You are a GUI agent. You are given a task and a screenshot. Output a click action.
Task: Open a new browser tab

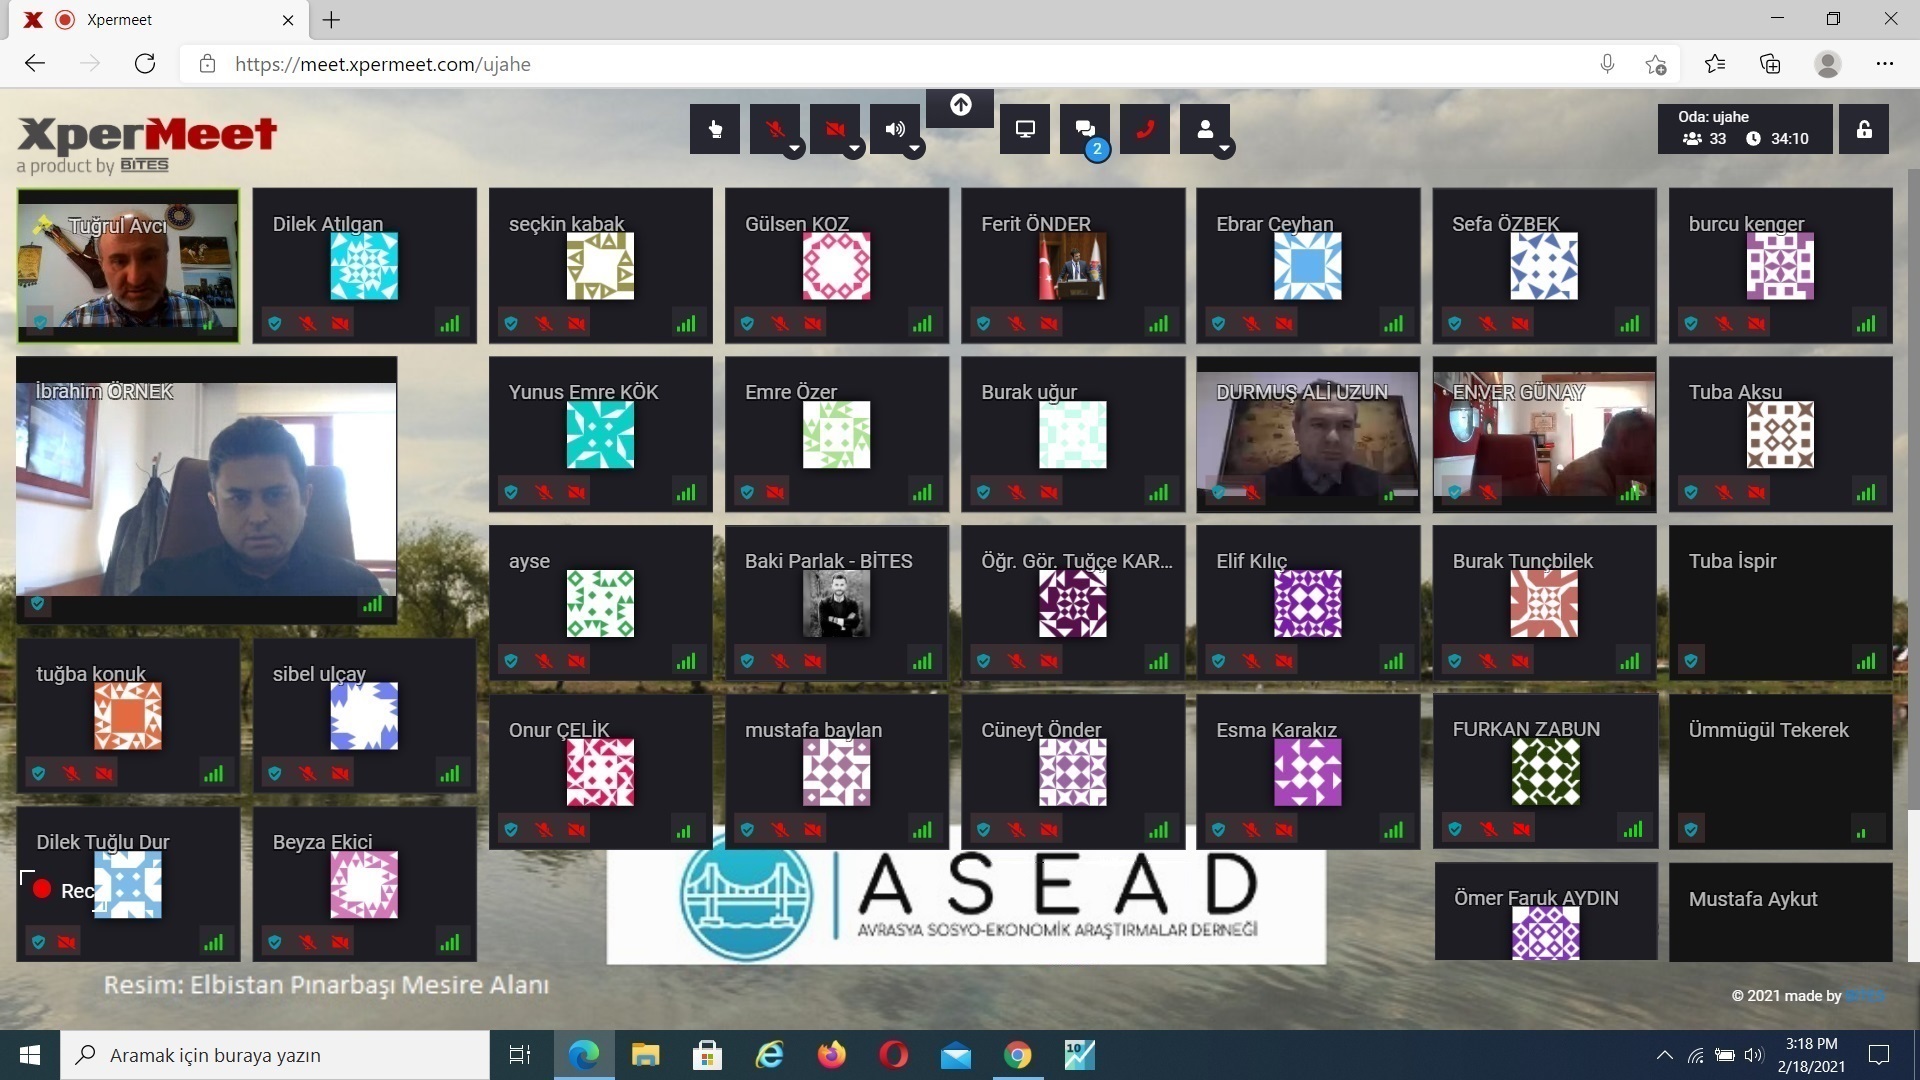coord(332,20)
